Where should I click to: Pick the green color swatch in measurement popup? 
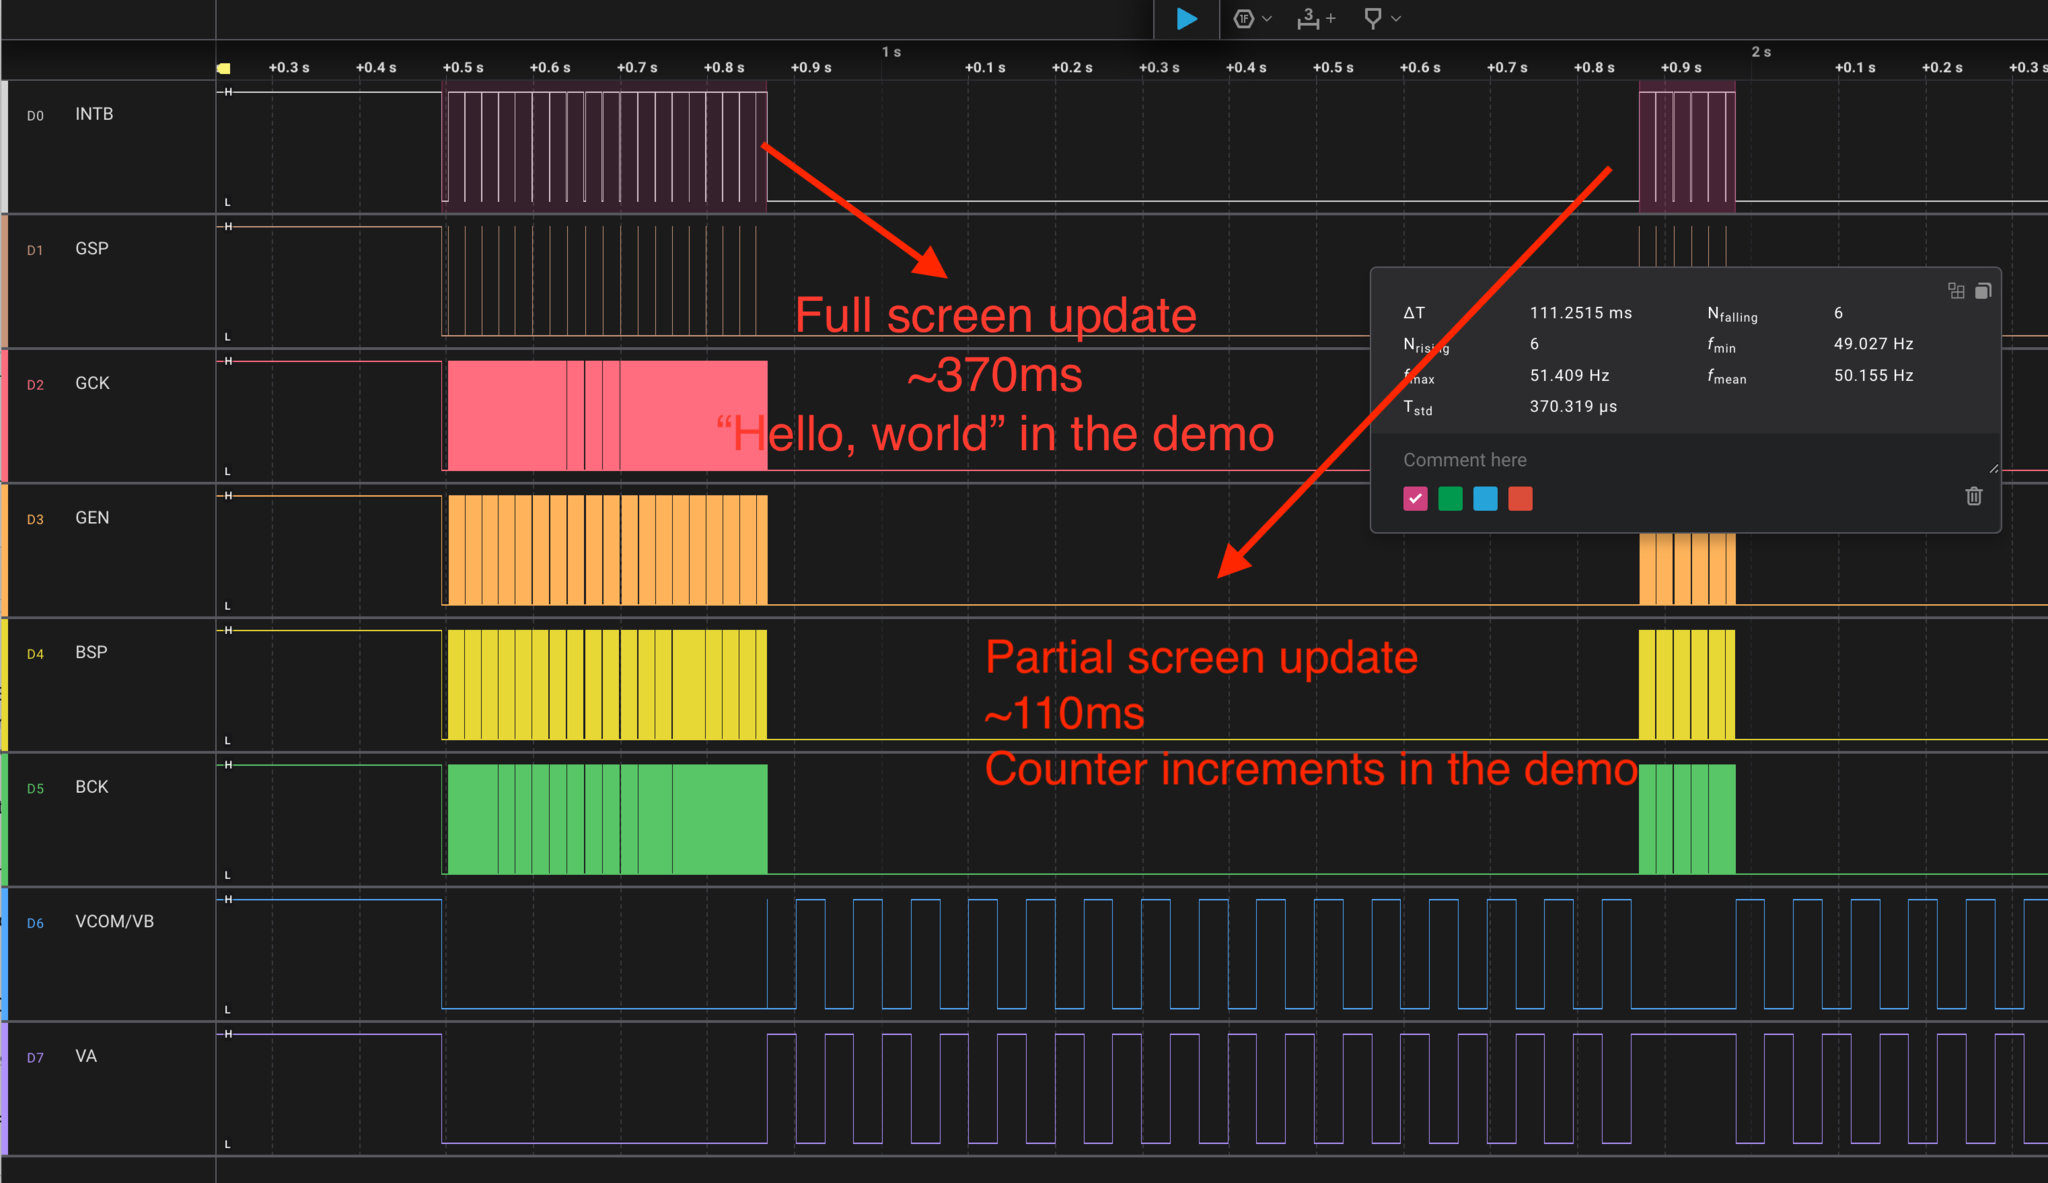coord(1449,499)
